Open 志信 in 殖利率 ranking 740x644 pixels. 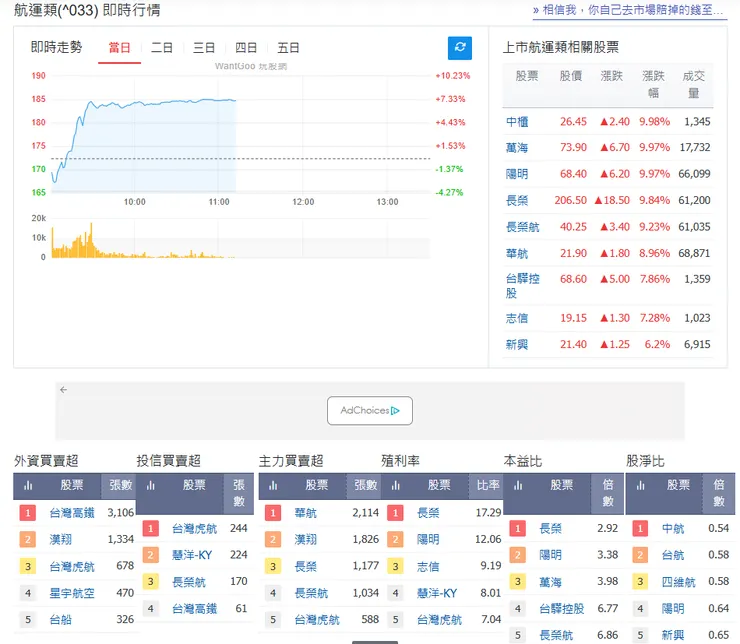click(x=428, y=566)
